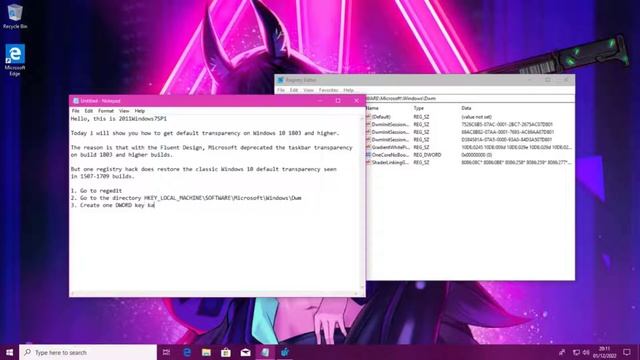This screenshot has height=360, width=640.
Task: Open the network tray icon
Action: click(x=576, y=352)
